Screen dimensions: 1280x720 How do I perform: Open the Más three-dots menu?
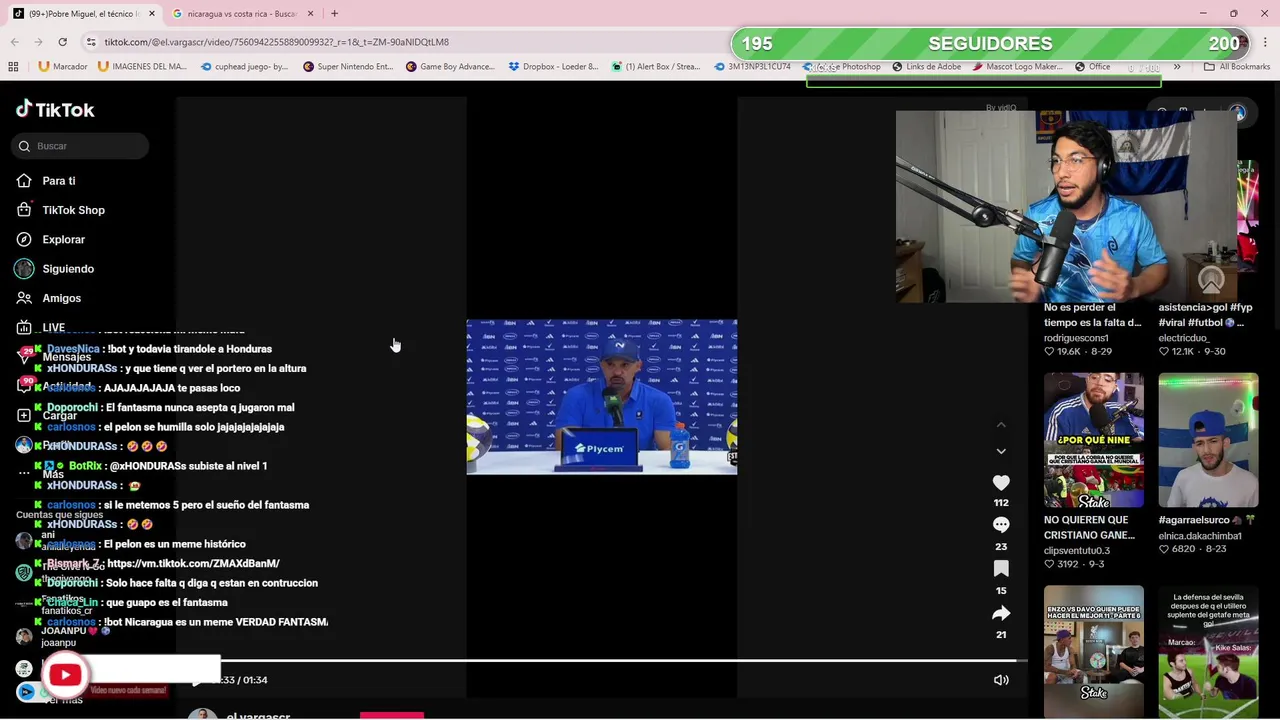click(24, 474)
